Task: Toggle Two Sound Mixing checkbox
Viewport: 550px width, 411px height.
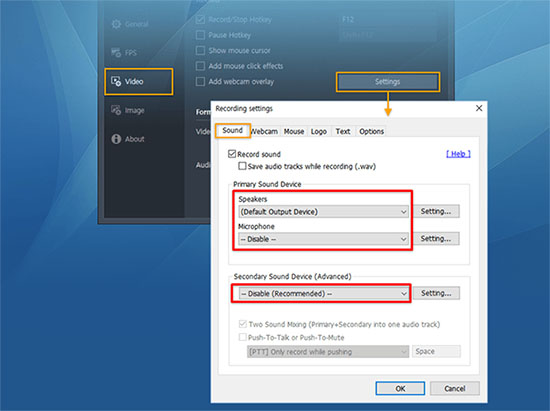Action: tap(242, 324)
